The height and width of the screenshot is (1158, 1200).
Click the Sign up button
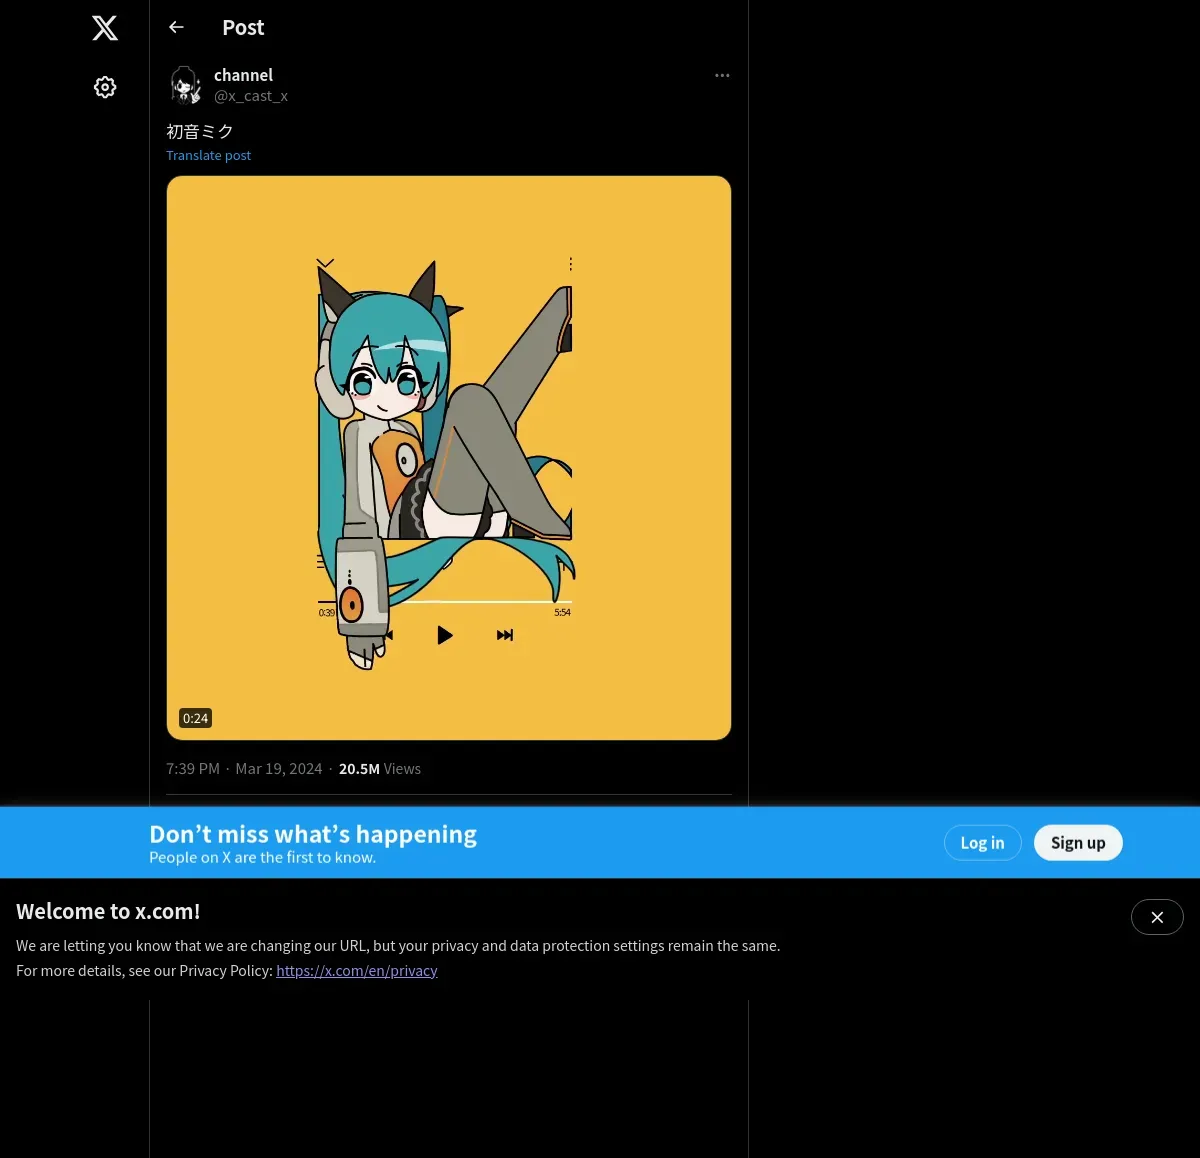1078,843
